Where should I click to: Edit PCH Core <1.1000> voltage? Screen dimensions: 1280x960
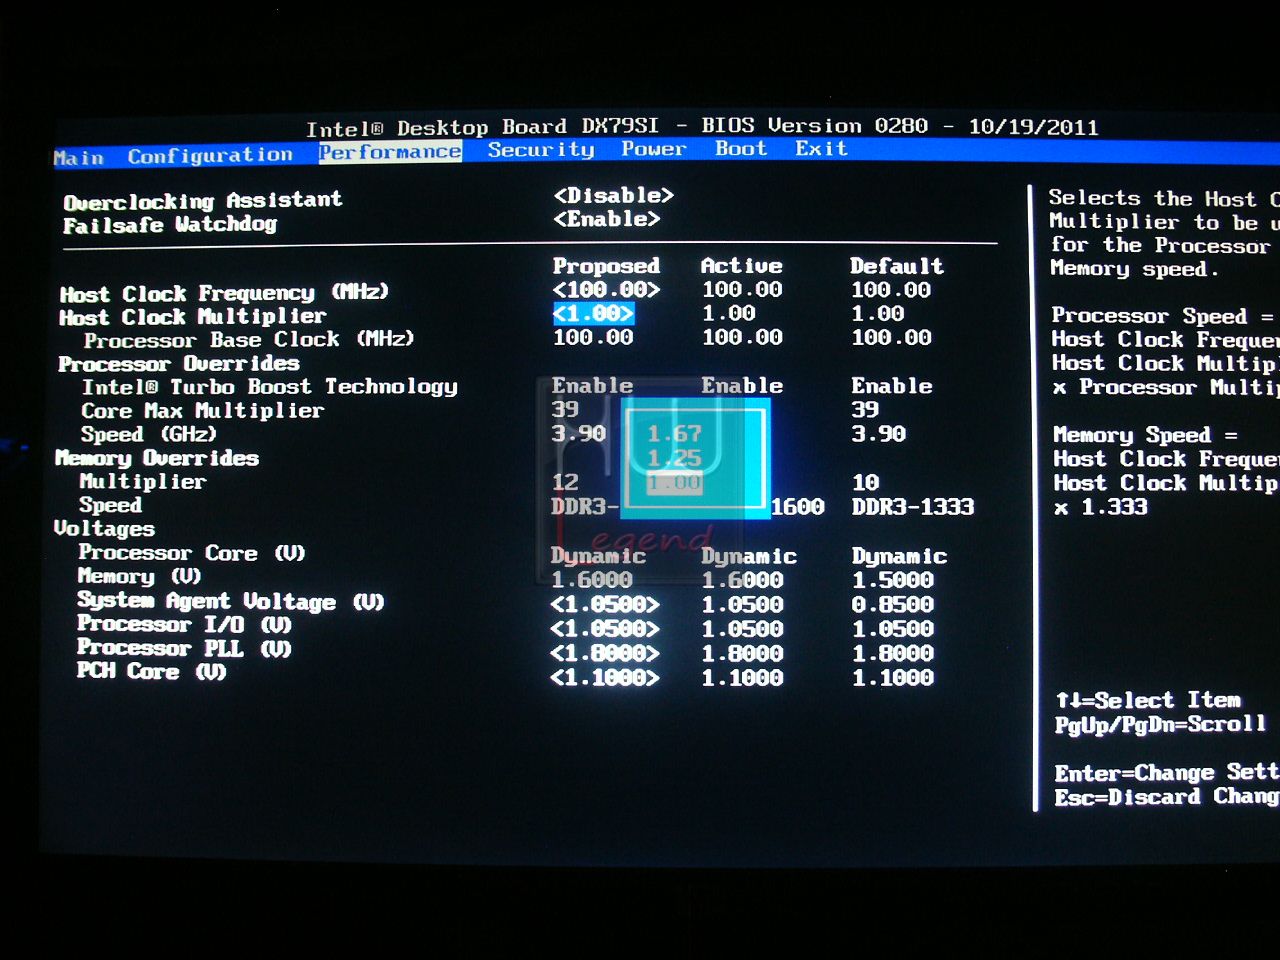pos(605,677)
